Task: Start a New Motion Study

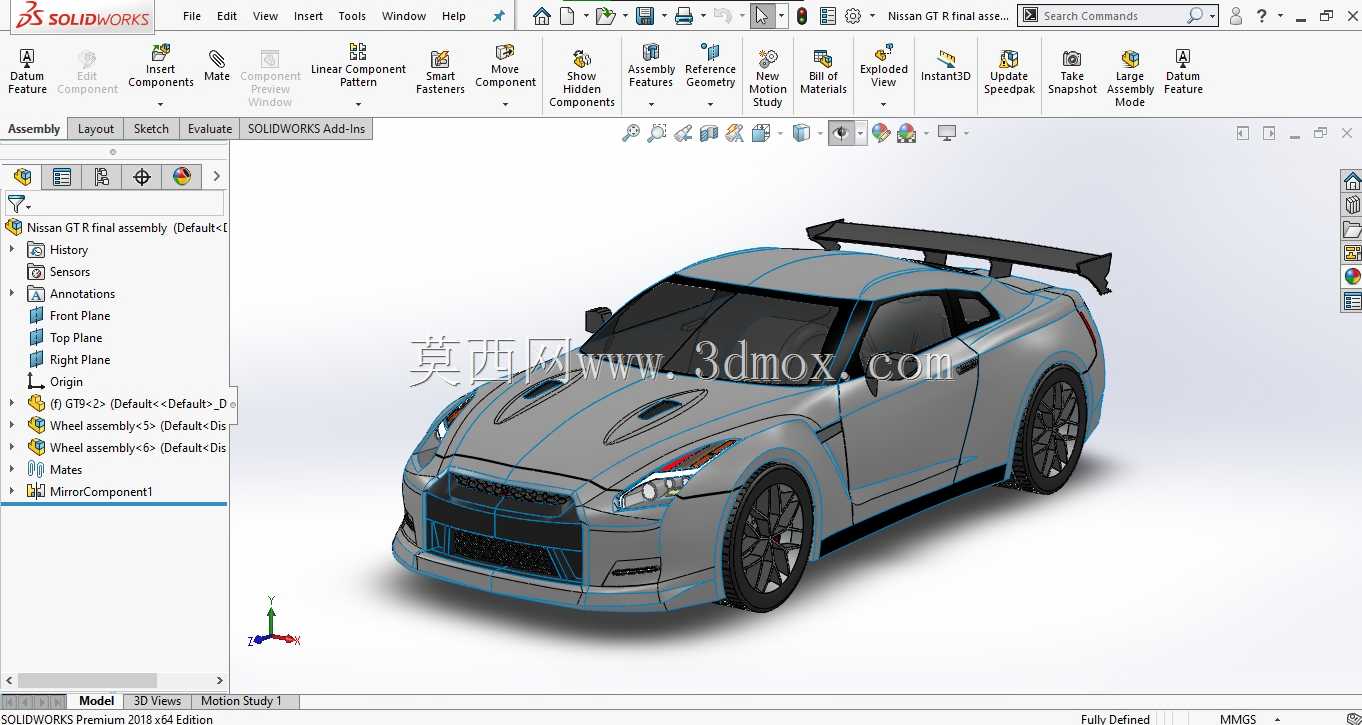Action: 767,76
